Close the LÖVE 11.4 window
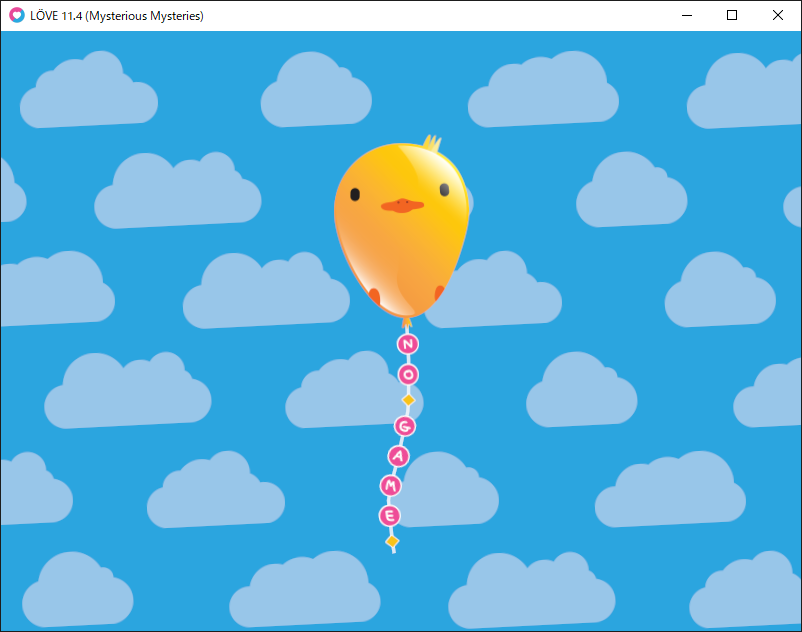The image size is (802, 632). click(778, 15)
